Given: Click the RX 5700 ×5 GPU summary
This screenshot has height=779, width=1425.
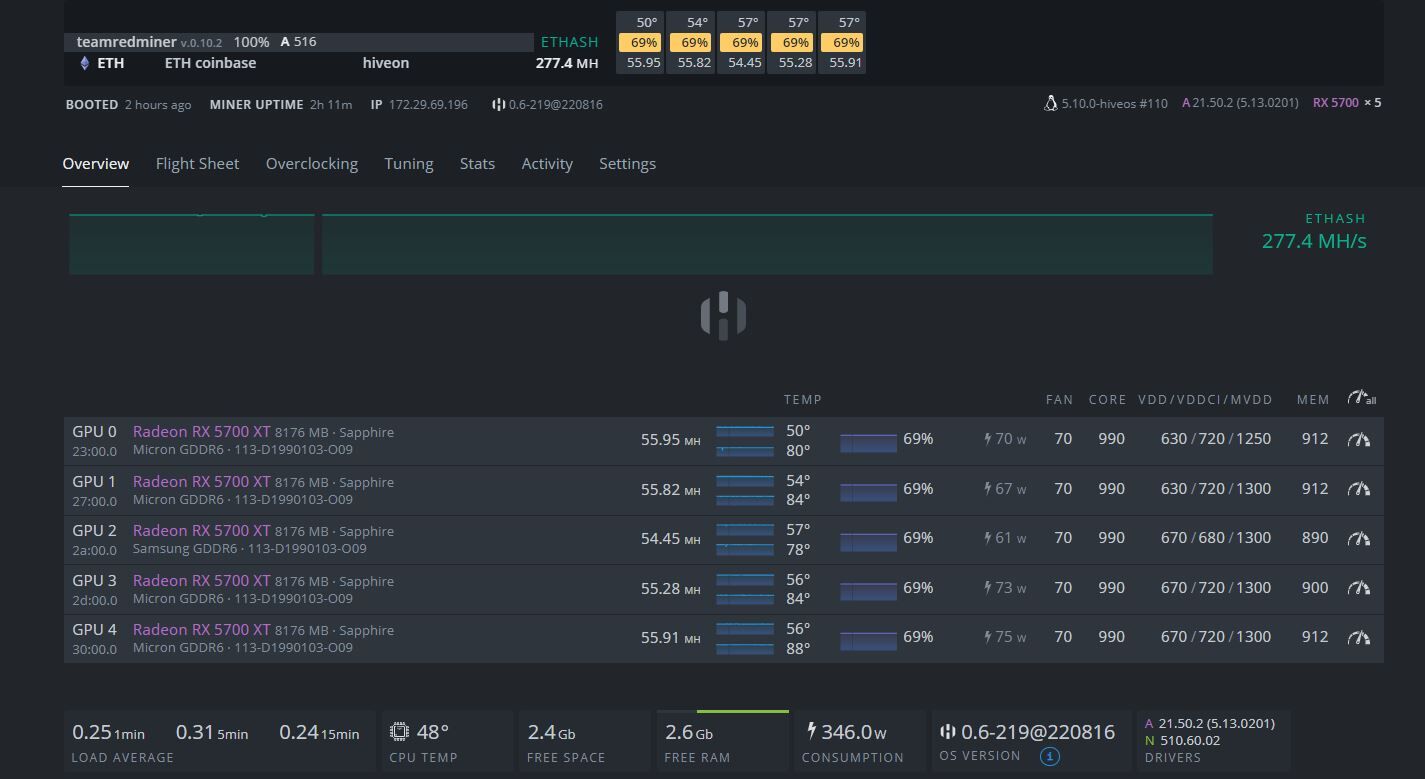Looking at the screenshot, I should point(1347,103).
